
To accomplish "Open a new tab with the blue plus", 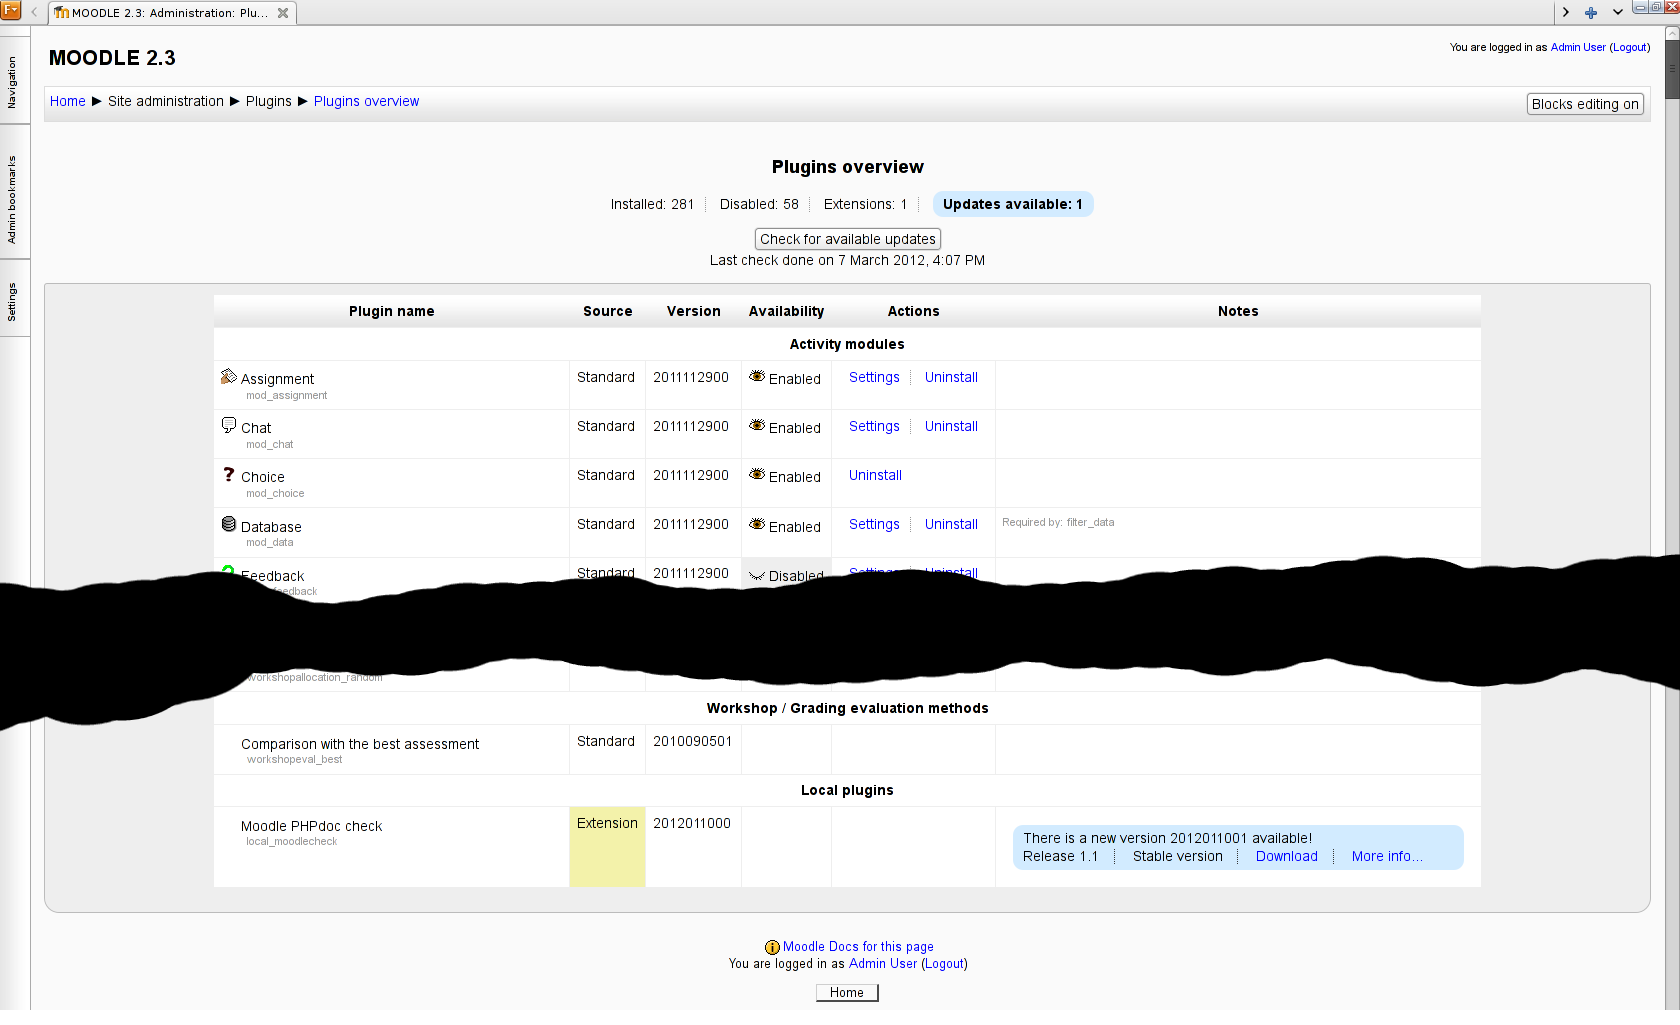I will [1591, 13].
